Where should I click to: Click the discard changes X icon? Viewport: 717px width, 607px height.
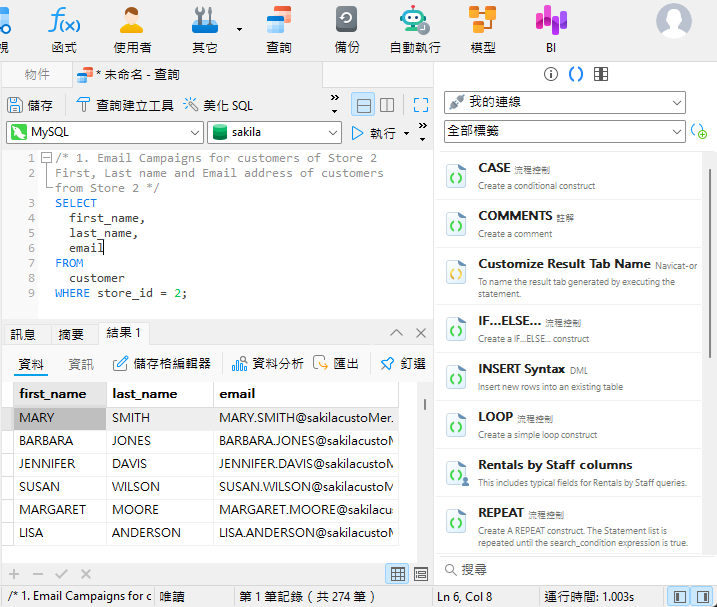86,574
